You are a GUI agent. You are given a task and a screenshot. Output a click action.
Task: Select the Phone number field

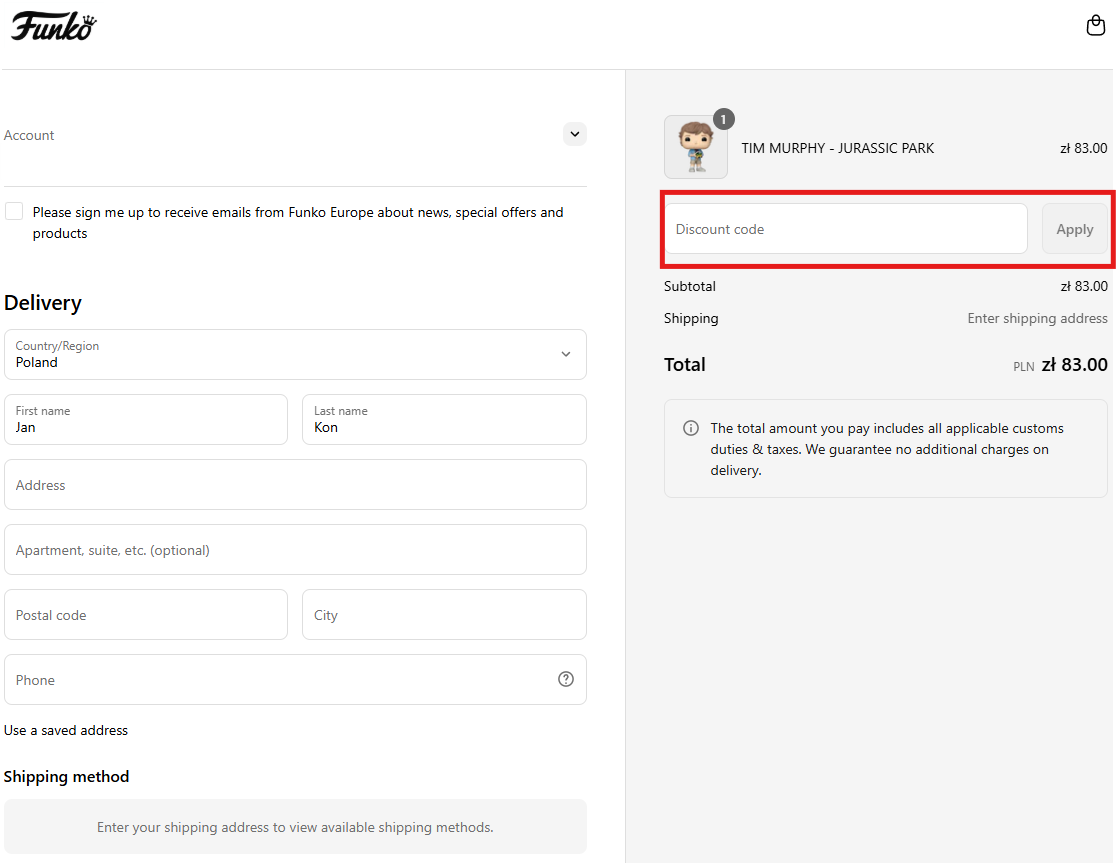(x=280, y=680)
